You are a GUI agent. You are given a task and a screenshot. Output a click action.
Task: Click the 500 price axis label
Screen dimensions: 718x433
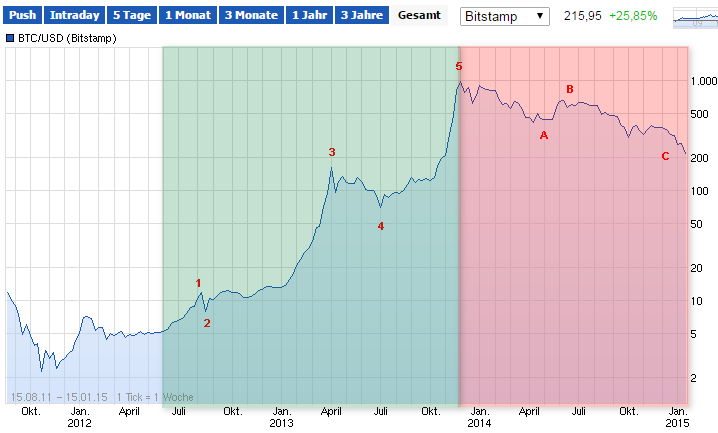699,114
